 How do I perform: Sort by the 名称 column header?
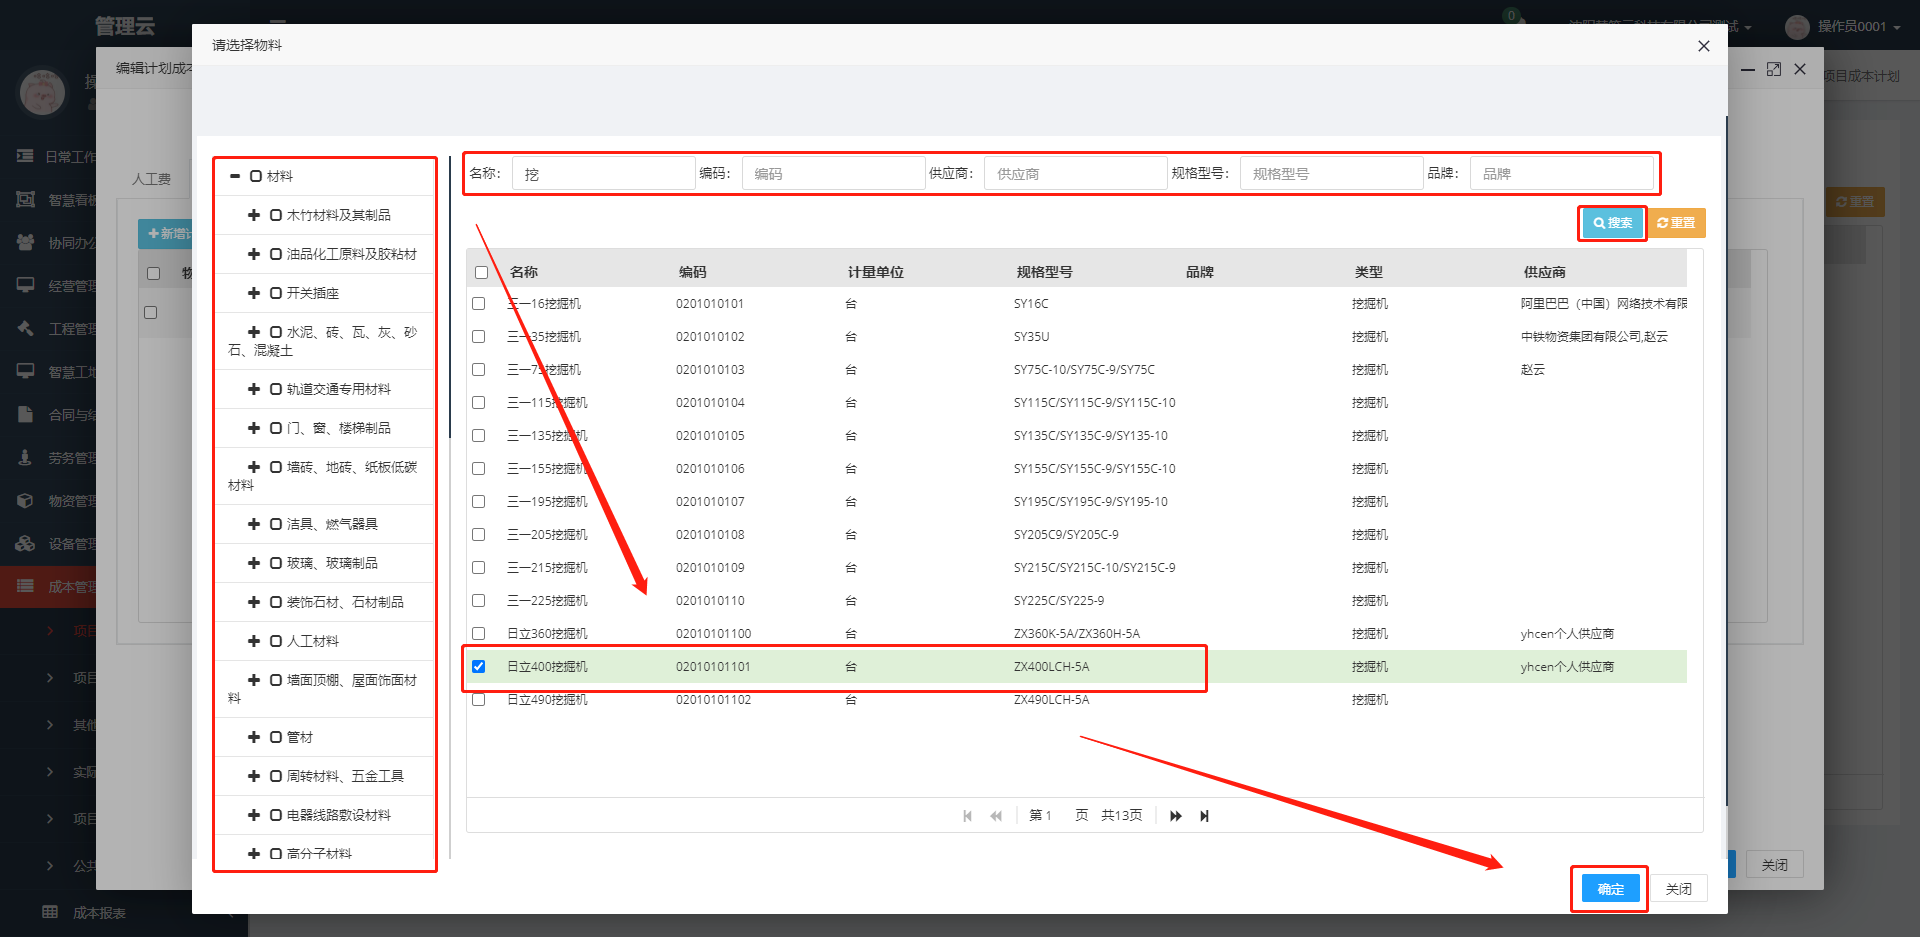coord(524,272)
